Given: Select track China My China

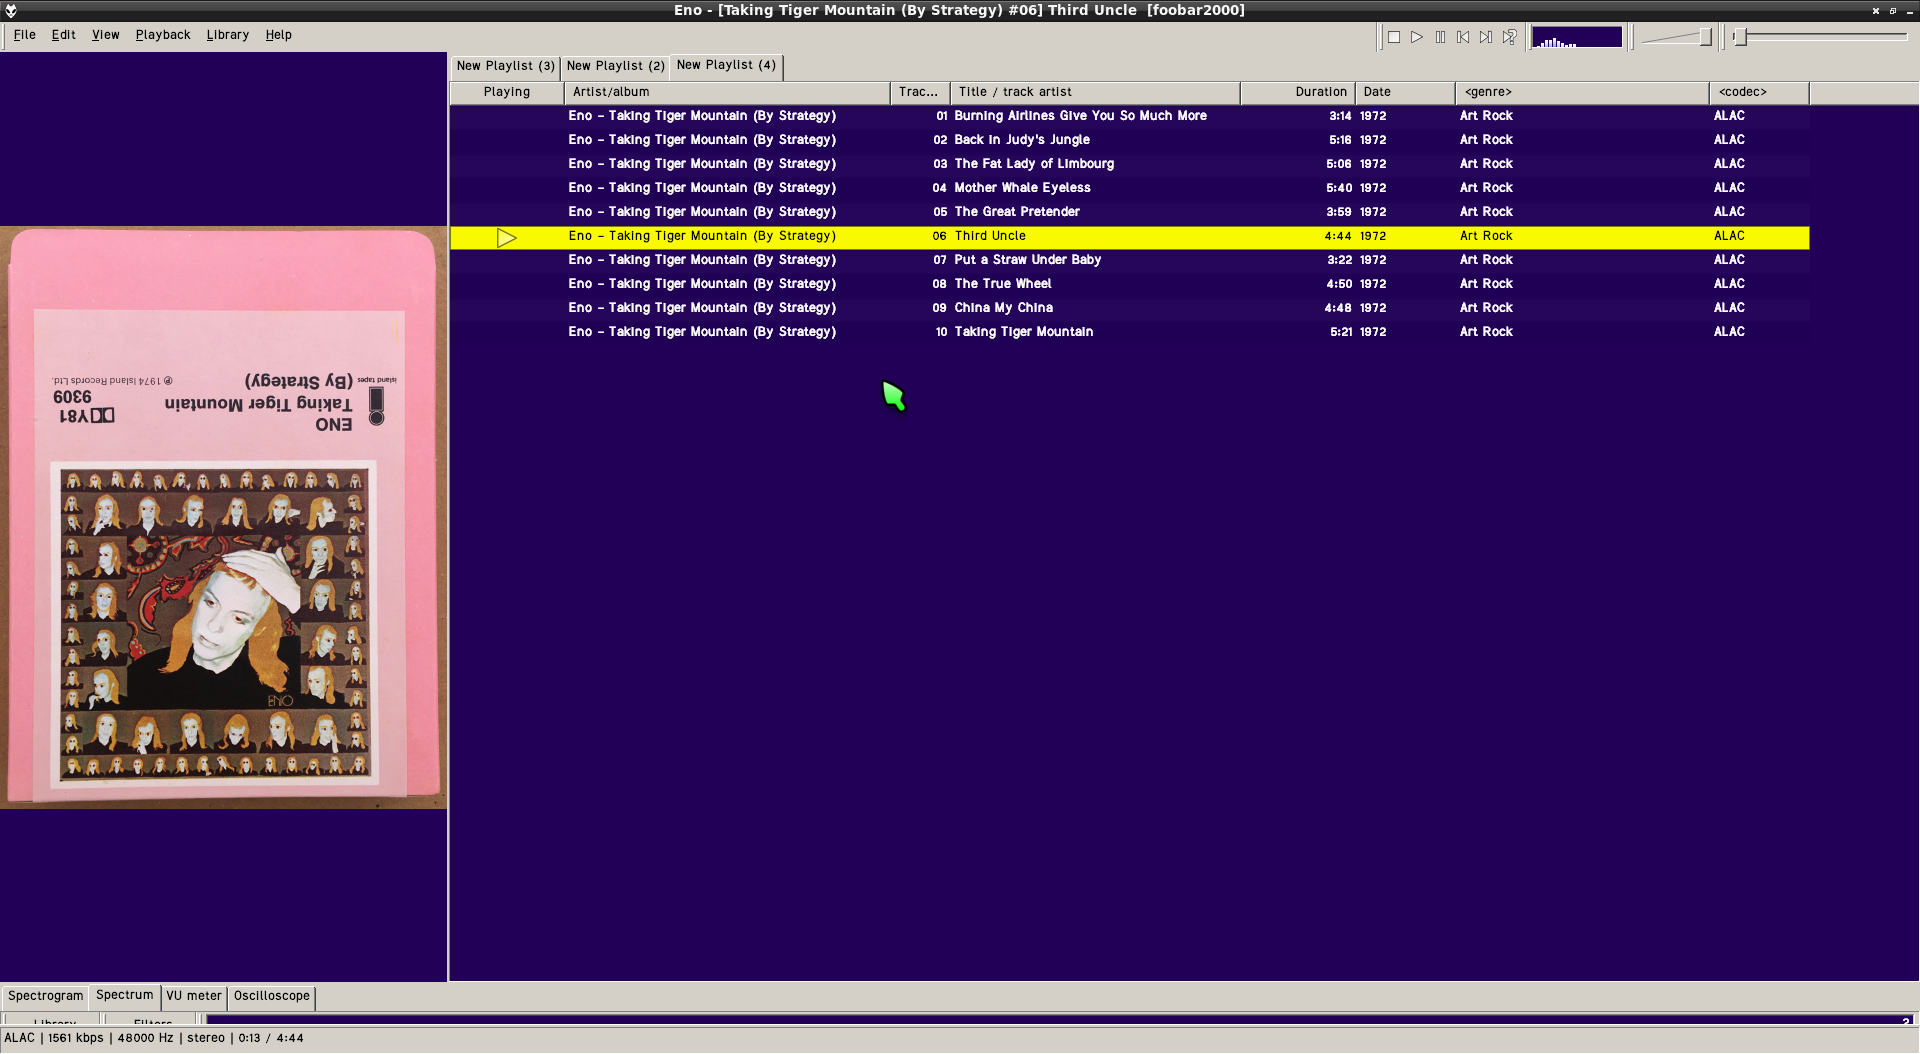Looking at the screenshot, I should (1129, 308).
